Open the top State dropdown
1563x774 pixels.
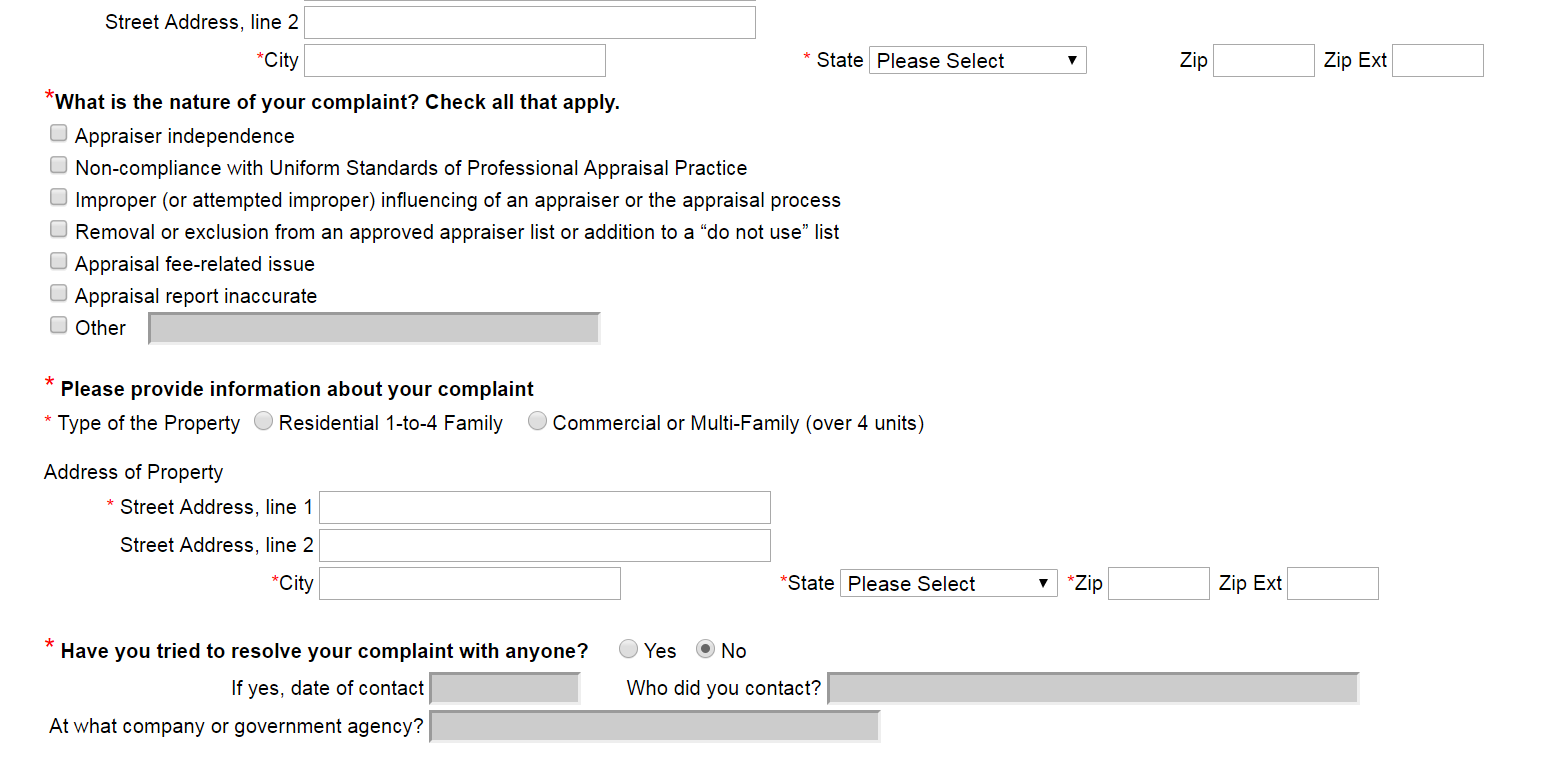tap(977, 60)
